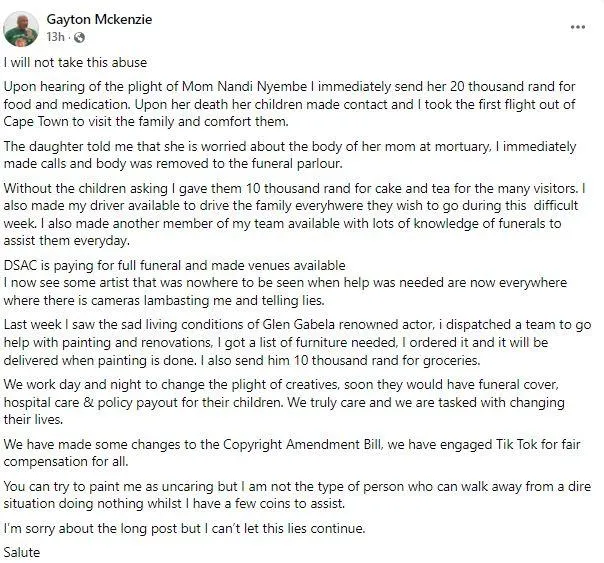Click the paragraph about the mortuary and funeral parlour
The width and height of the screenshot is (604, 563).
coord(290,155)
